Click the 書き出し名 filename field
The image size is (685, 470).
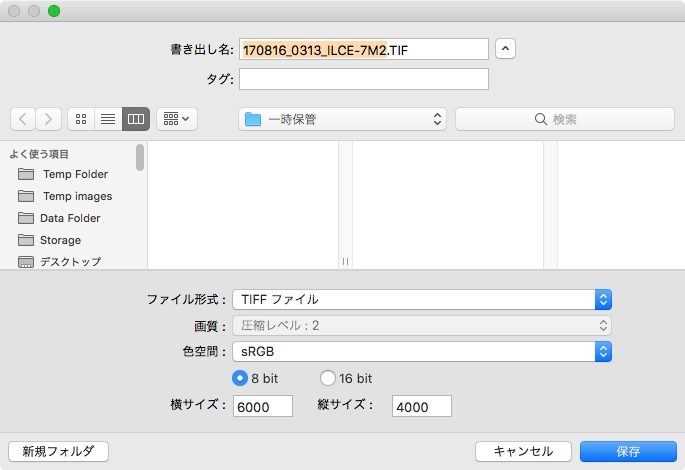point(363,49)
